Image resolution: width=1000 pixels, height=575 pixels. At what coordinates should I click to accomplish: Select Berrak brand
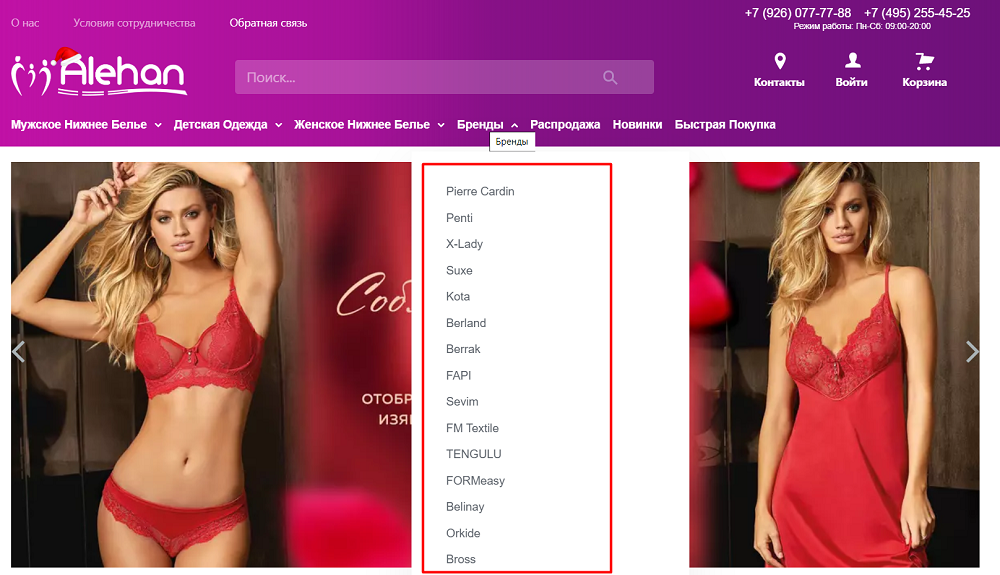(463, 349)
